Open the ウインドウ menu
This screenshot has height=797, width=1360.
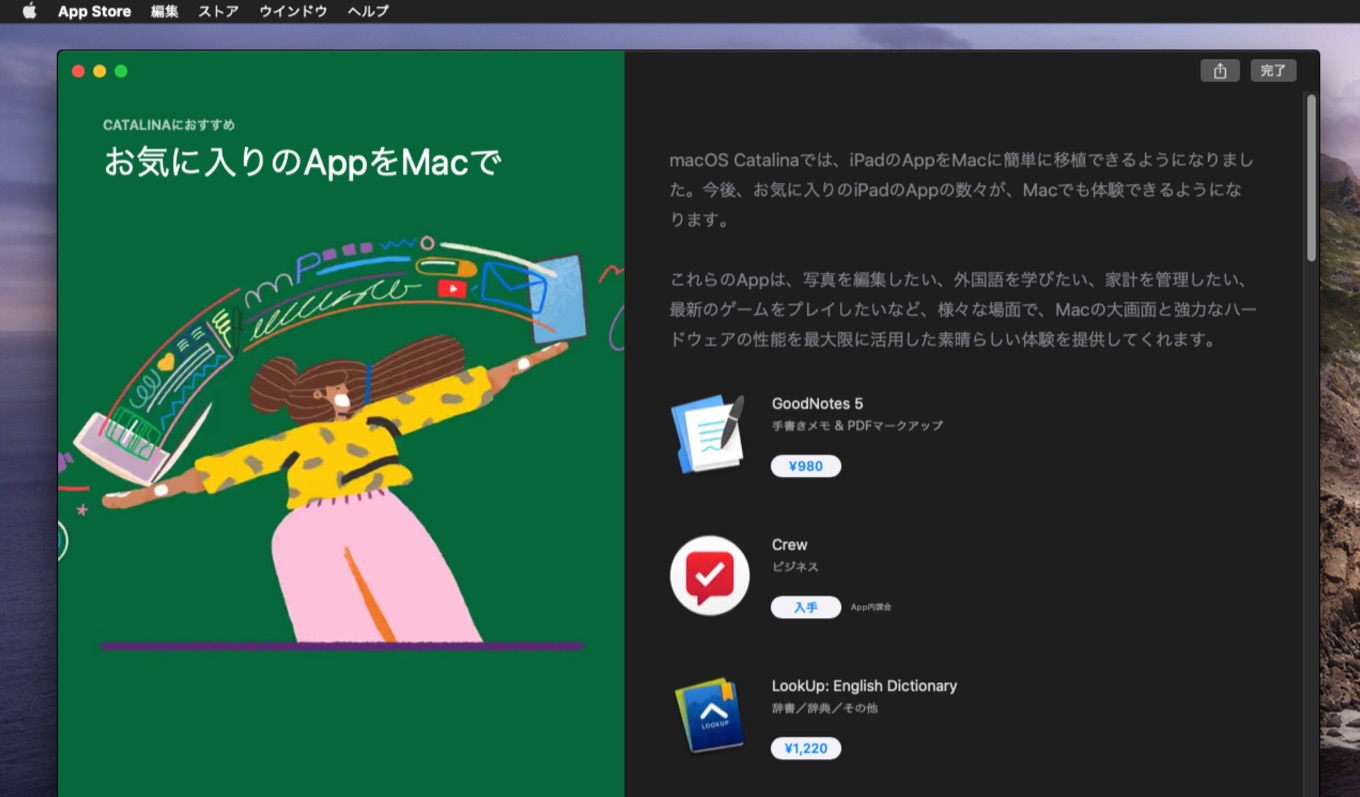tap(293, 11)
